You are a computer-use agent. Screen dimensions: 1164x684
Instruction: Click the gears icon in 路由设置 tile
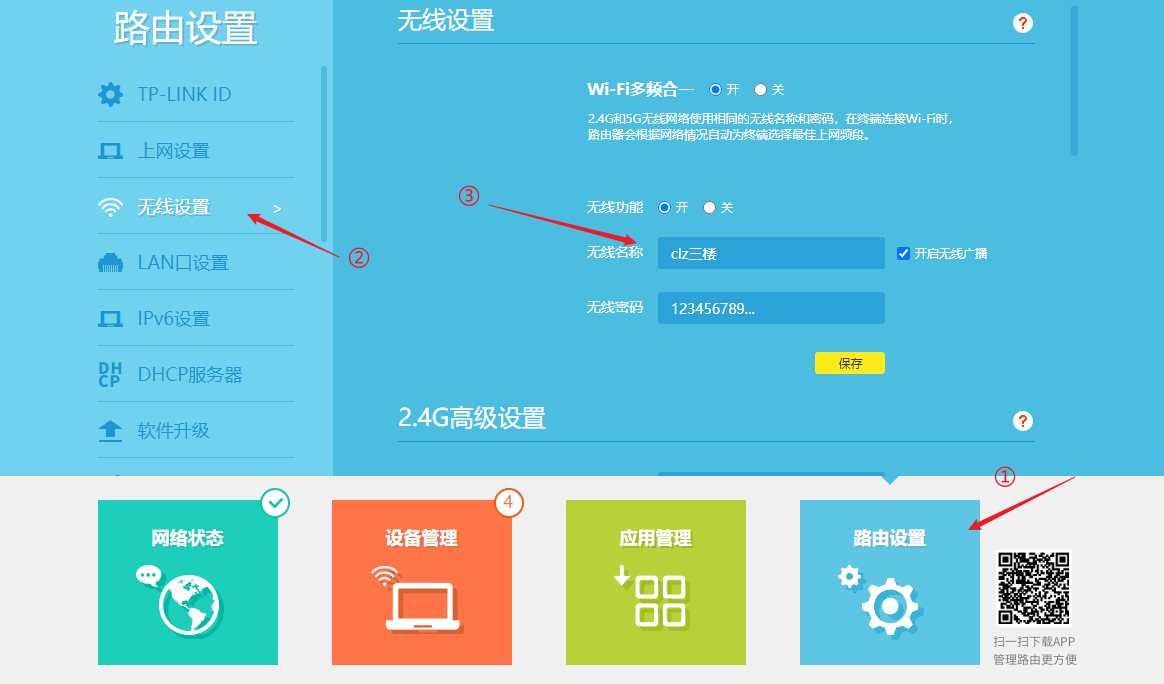[882, 601]
